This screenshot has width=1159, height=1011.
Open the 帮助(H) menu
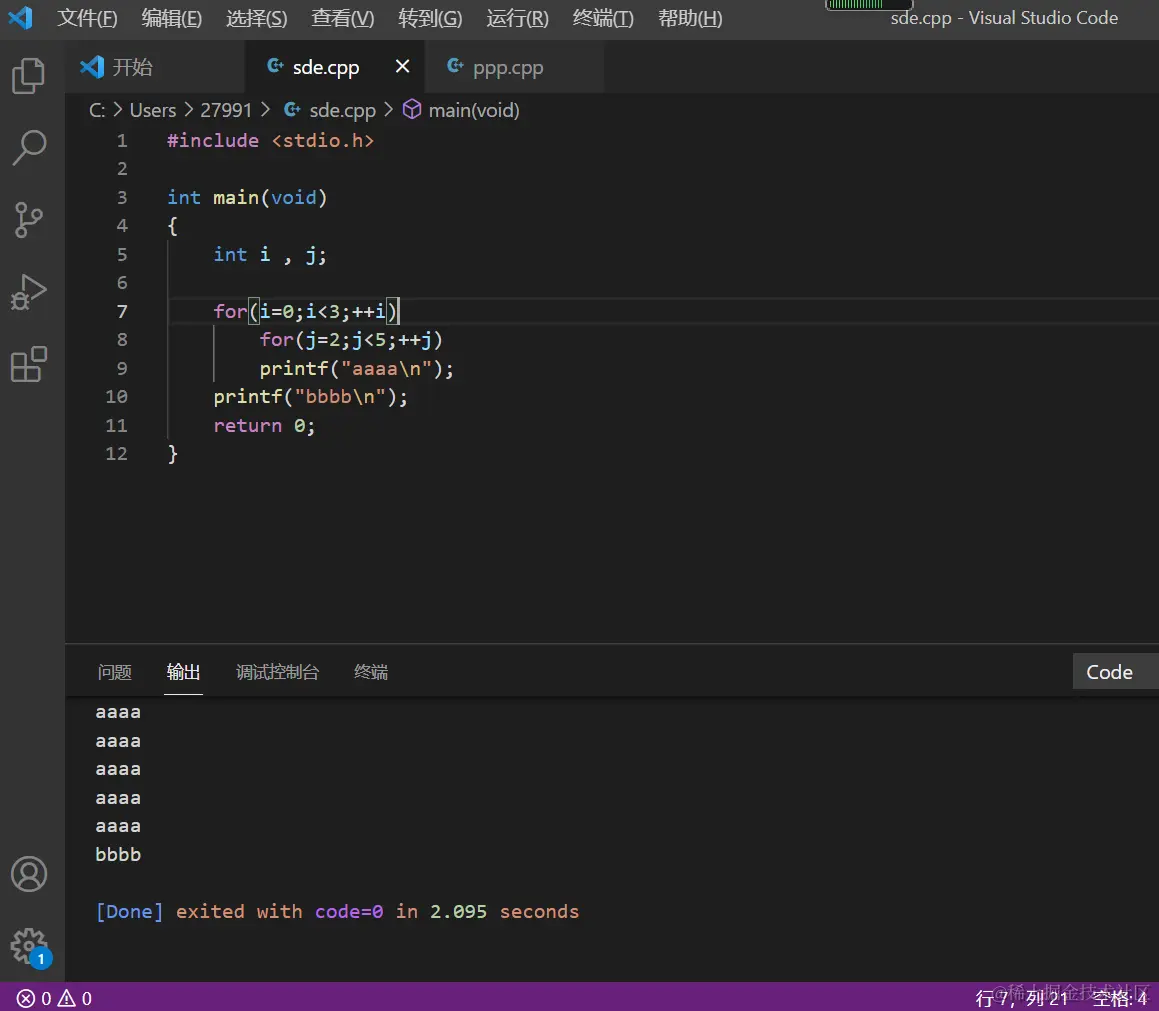coord(690,18)
